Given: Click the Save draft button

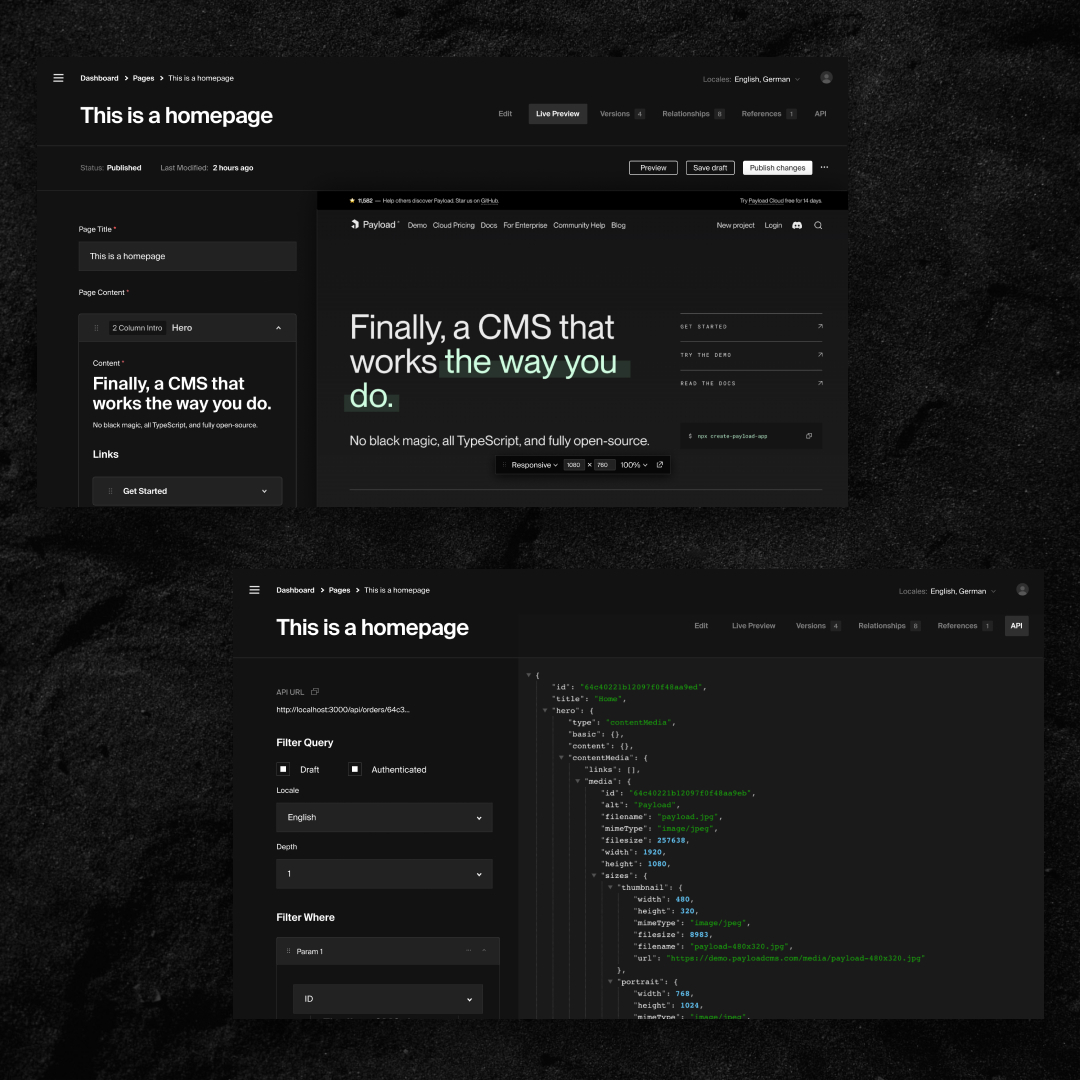Looking at the screenshot, I should (711, 168).
